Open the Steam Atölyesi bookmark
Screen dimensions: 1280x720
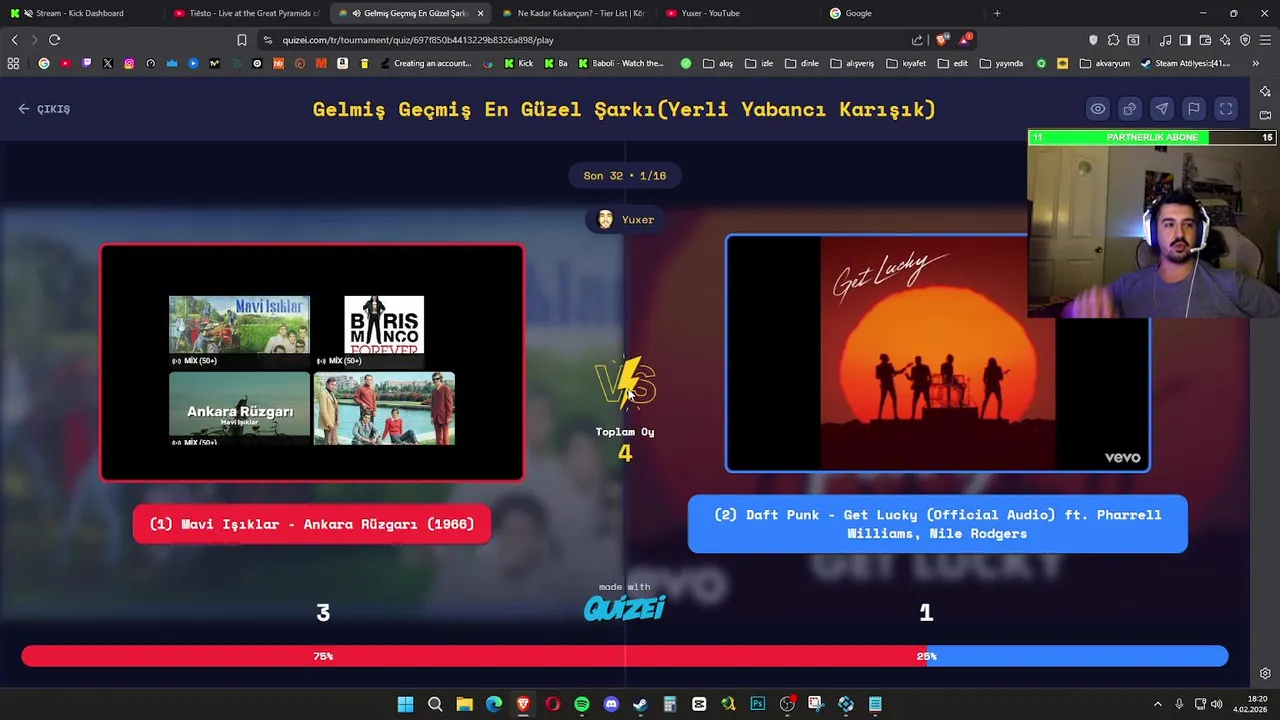tap(1185, 63)
